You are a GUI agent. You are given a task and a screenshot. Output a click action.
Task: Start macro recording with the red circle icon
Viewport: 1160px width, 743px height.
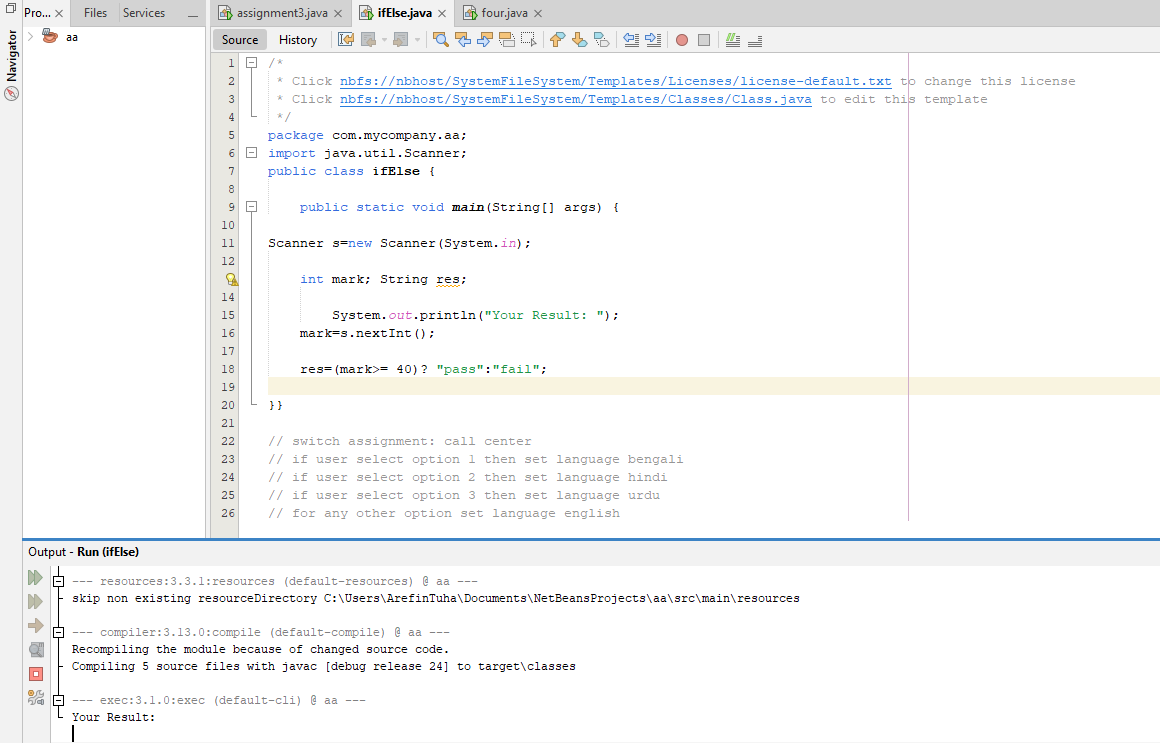[682, 39]
